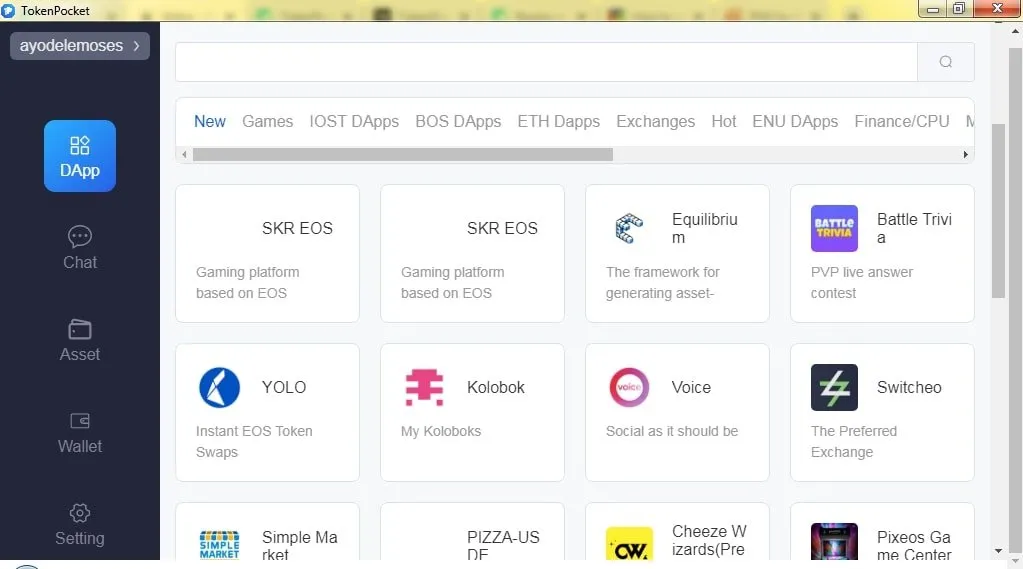The height and width of the screenshot is (569, 1023).
Task: Select the ENU DApps tab
Action: pos(795,121)
